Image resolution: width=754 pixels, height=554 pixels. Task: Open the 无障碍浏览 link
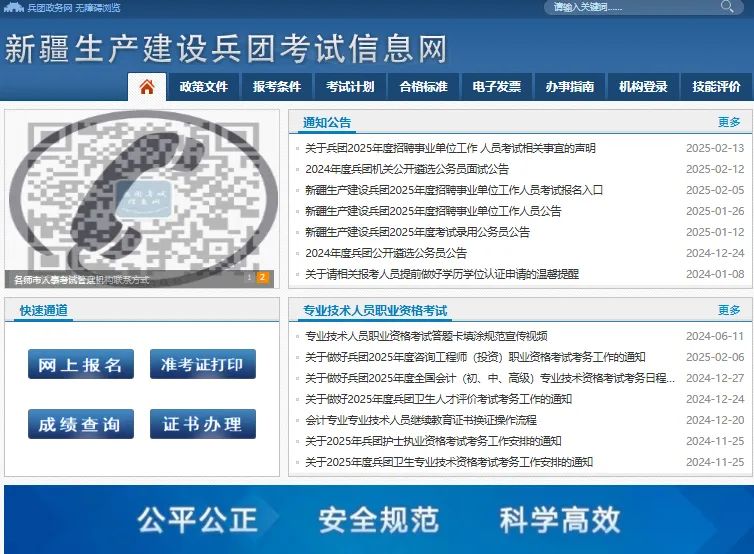98,8
